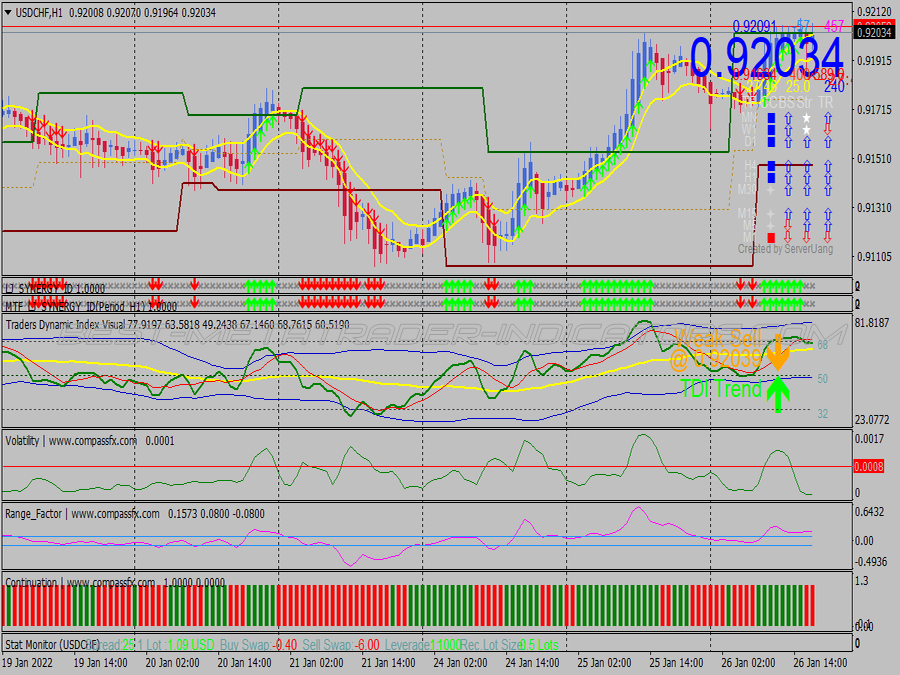Screen dimensions: 900x675
Task: Click the green TDI Trend up arrow
Action: click(778, 394)
